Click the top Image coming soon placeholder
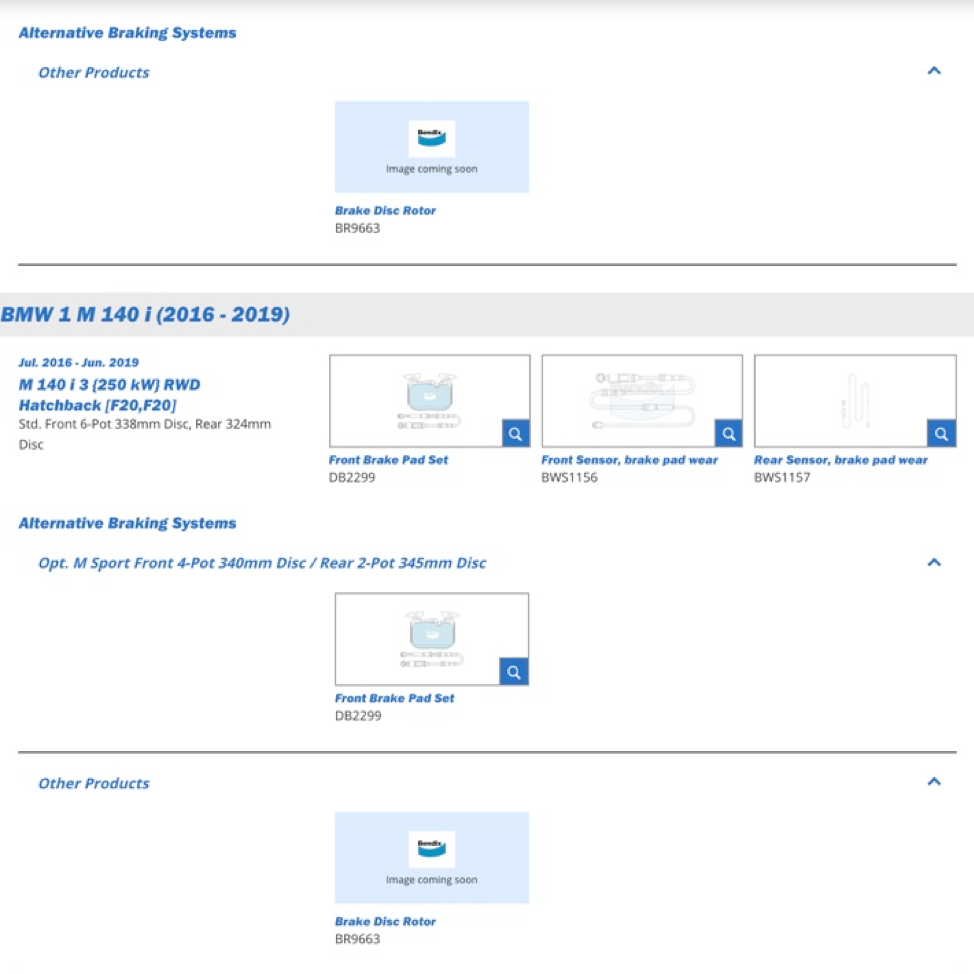Screen dimensions: 974x974 coord(432,147)
